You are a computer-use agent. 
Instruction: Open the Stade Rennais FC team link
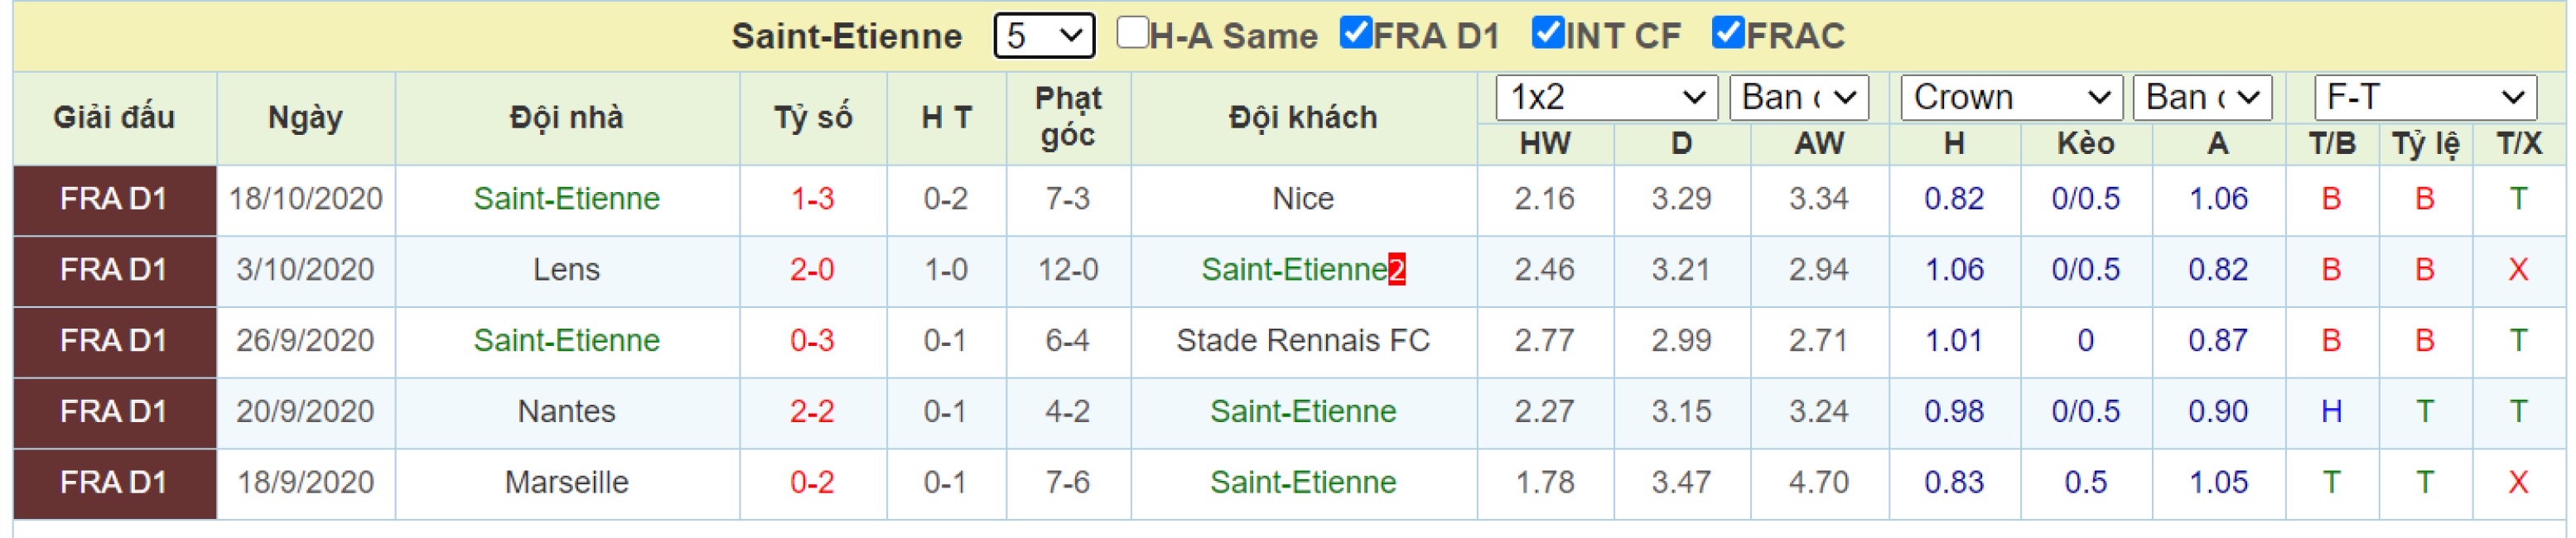coord(1303,341)
